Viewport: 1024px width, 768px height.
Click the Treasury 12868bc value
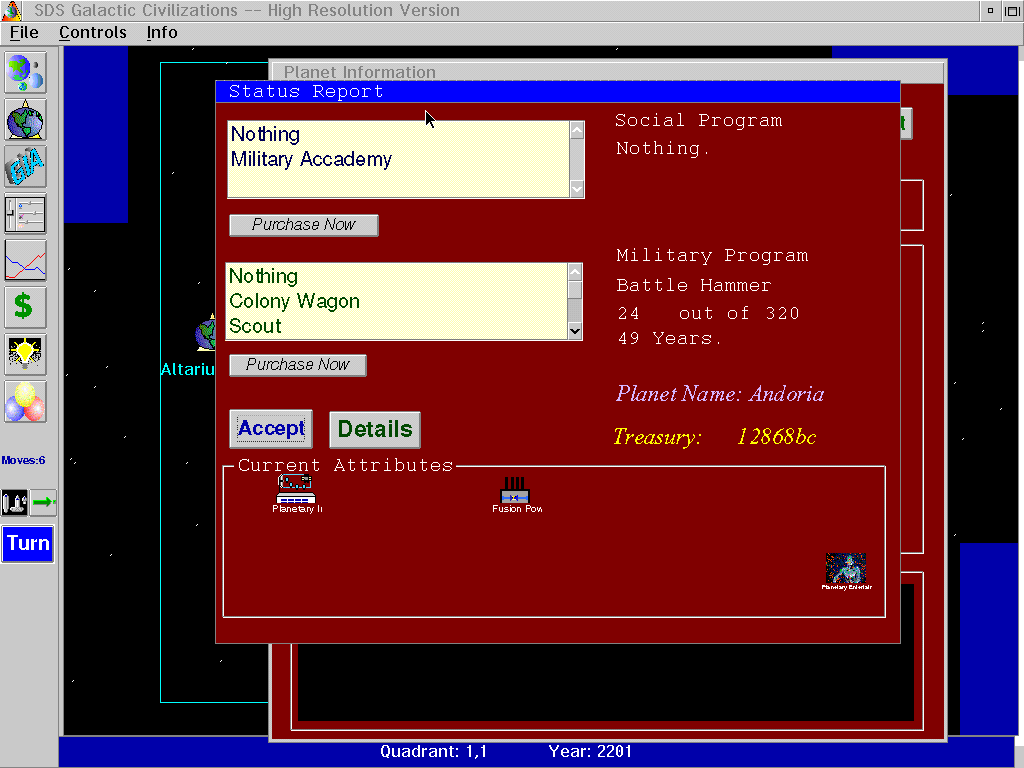pos(776,436)
